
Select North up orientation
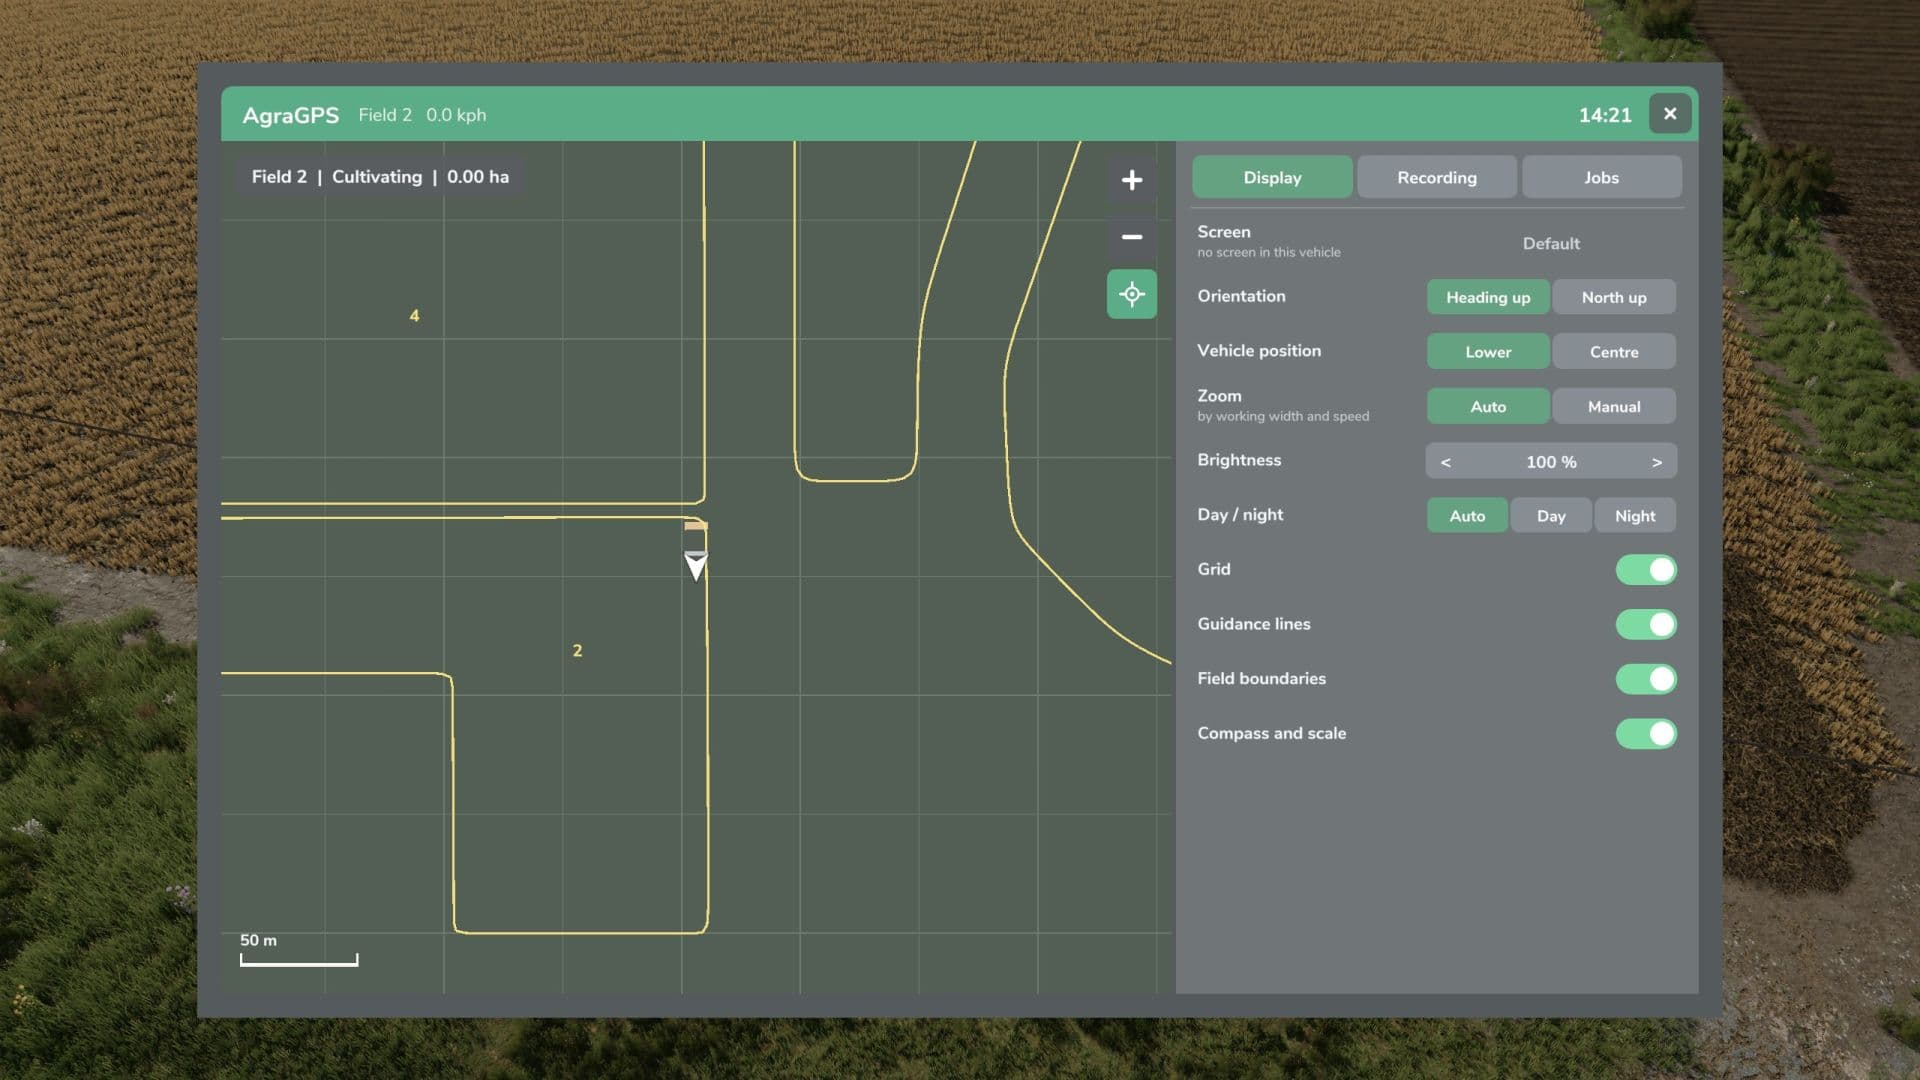1614,297
